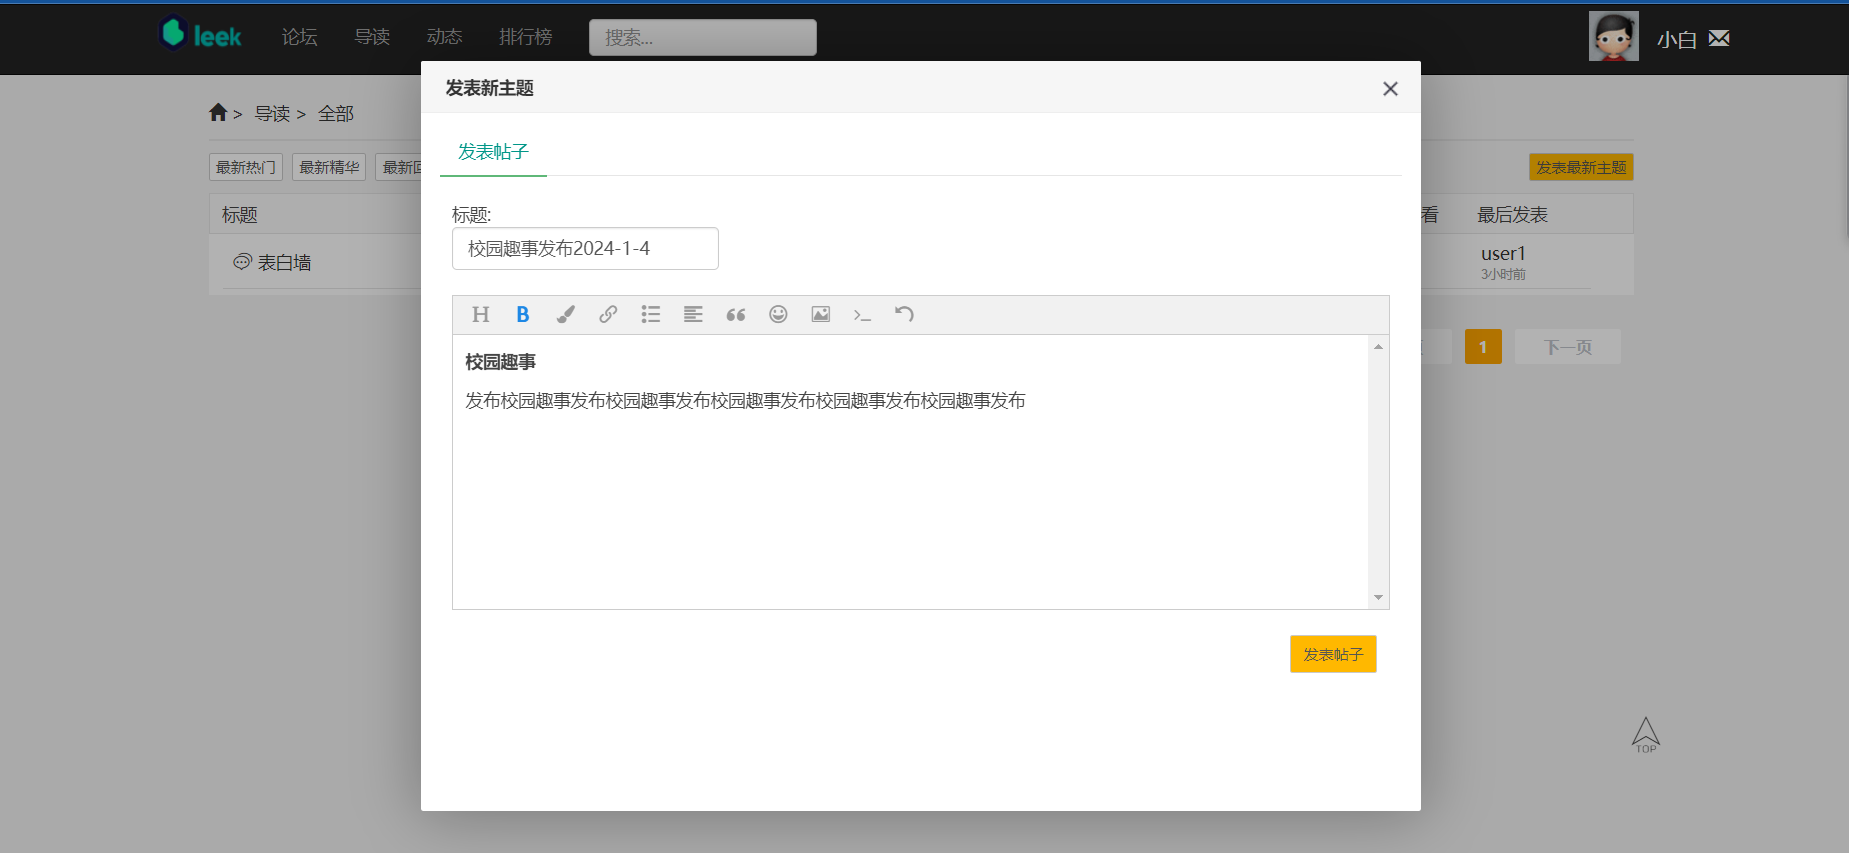
Task: Click the leek logo
Action: (201, 35)
